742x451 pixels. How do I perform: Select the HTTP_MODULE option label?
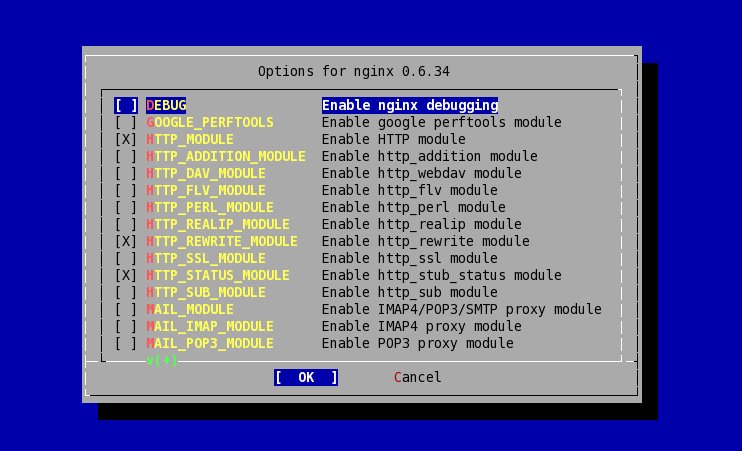pyautogui.click(x=190, y=139)
